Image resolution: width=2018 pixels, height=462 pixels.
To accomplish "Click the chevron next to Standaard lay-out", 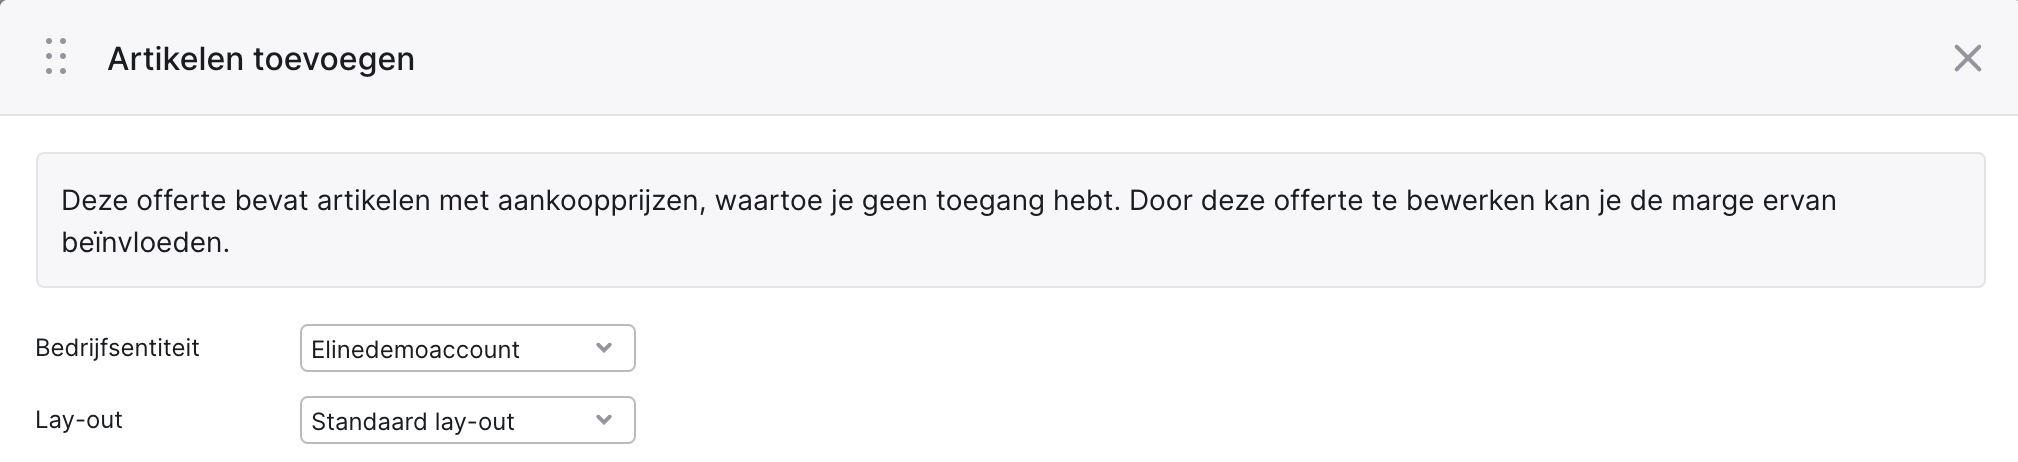I will click(x=603, y=420).
